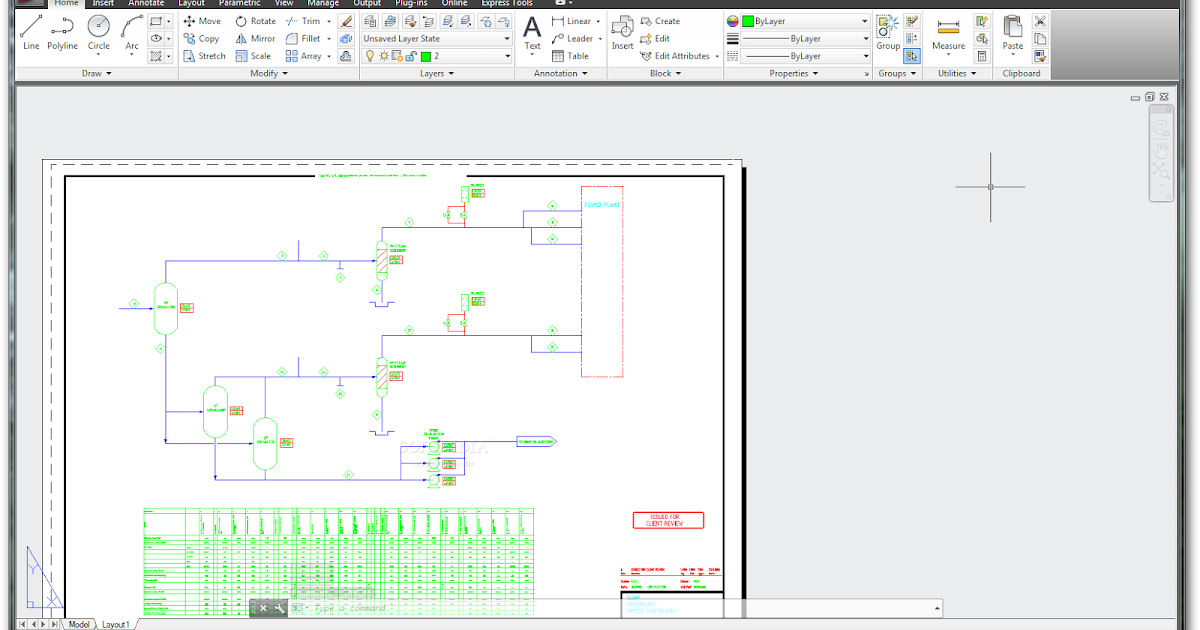Expand the Draw panel
The height and width of the screenshot is (630, 1200).
(x=97, y=73)
